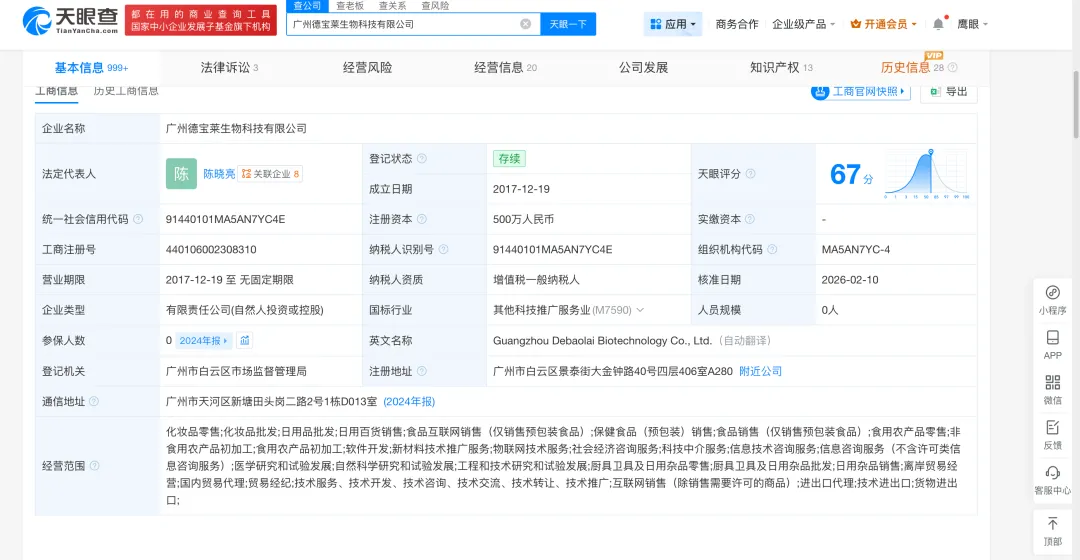Clear the search box text
This screenshot has width=1080, height=560.
coord(525,24)
